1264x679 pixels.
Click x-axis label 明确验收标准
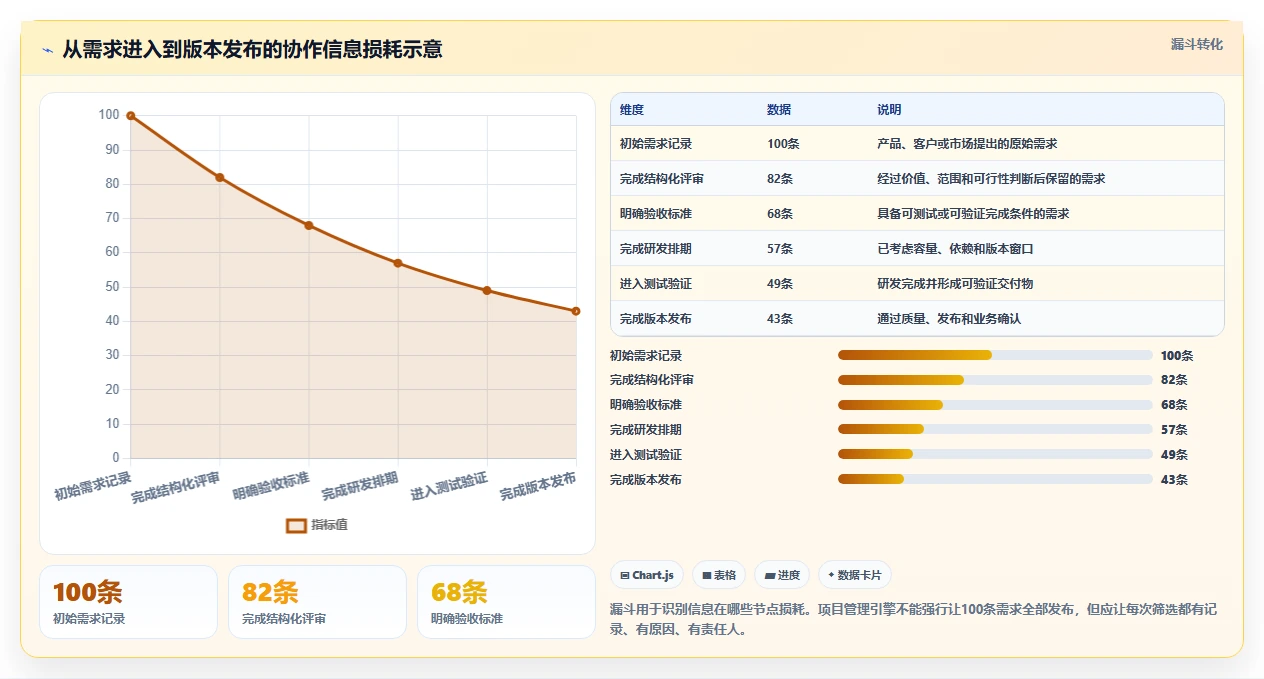pos(271,486)
